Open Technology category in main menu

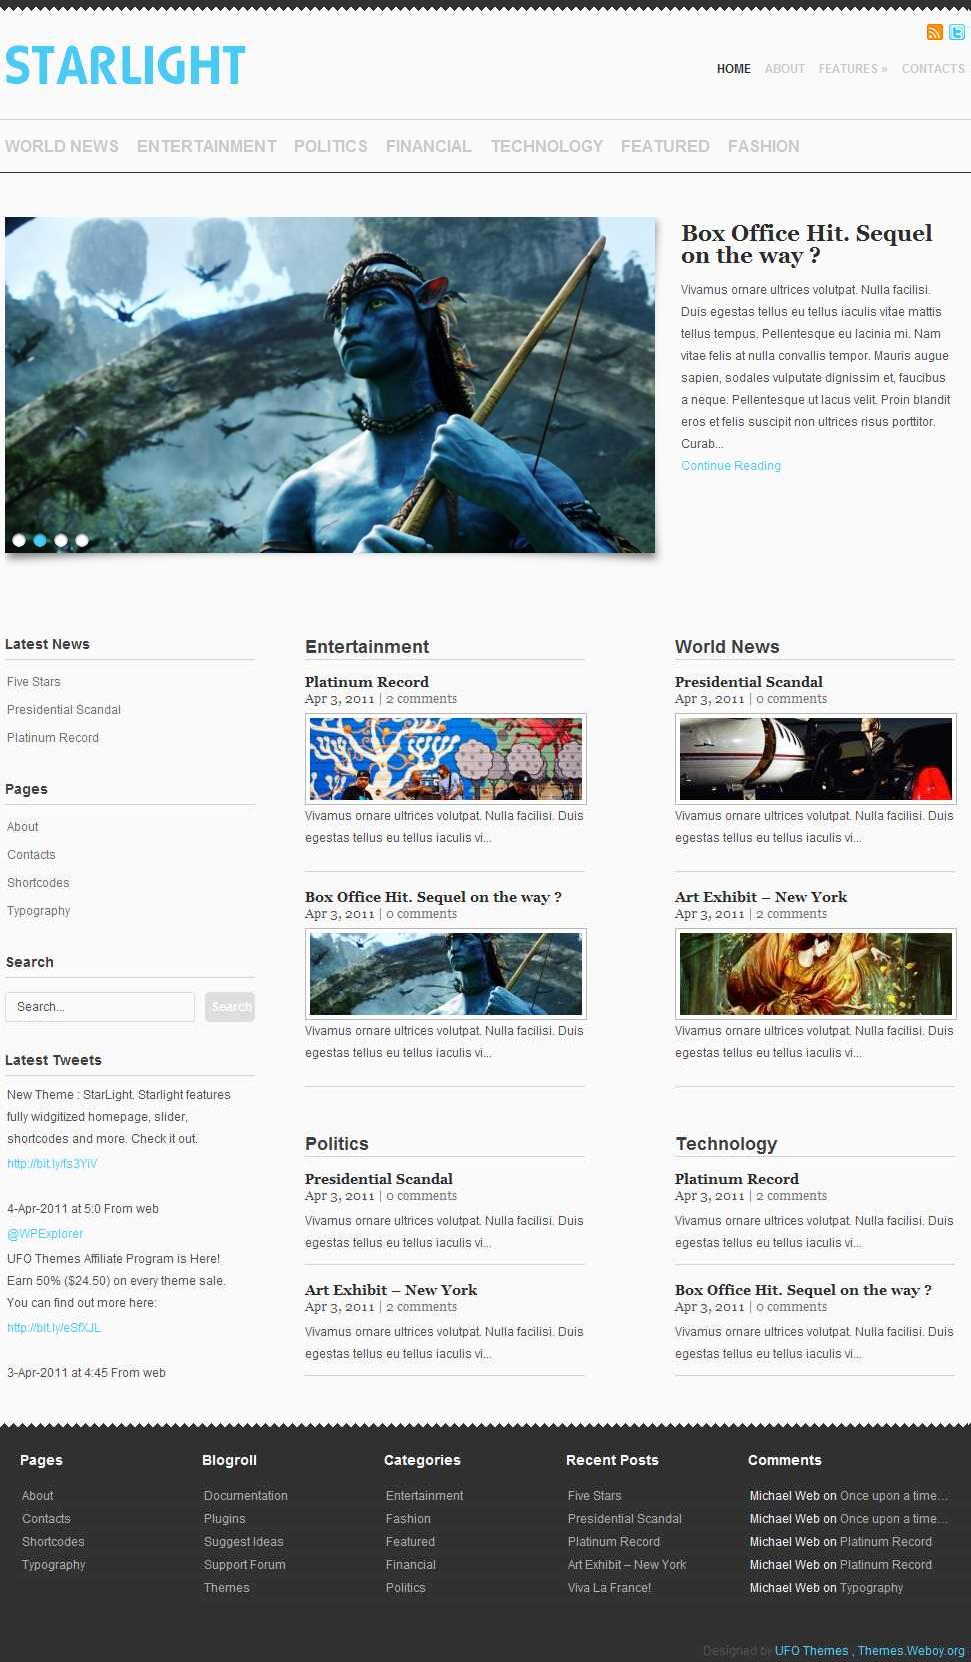547,146
